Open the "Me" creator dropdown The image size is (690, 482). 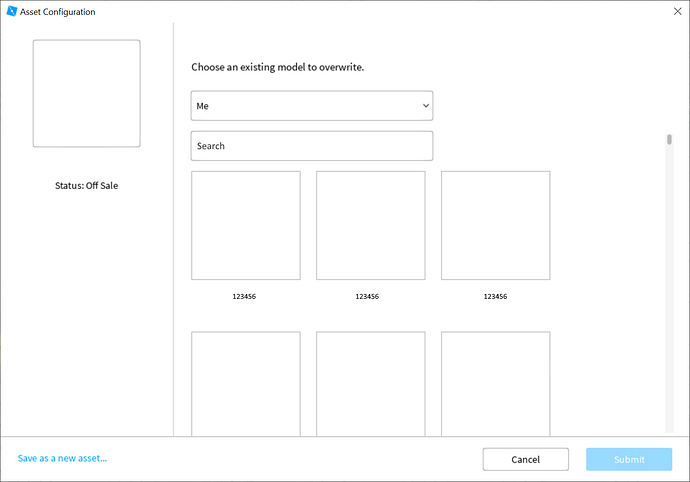pyautogui.click(x=311, y=106)
